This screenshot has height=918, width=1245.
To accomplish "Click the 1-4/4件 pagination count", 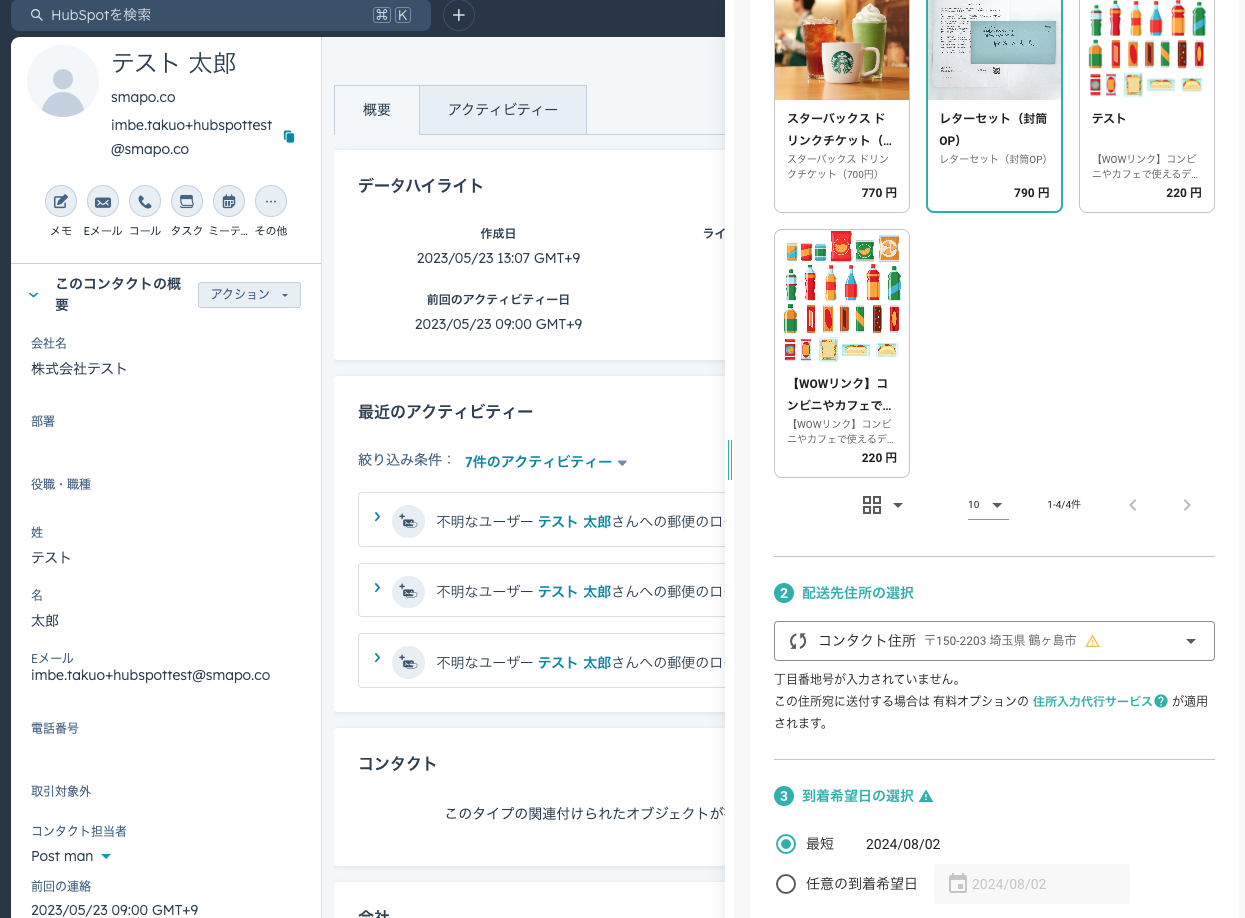I will [x=1064, y=505].
